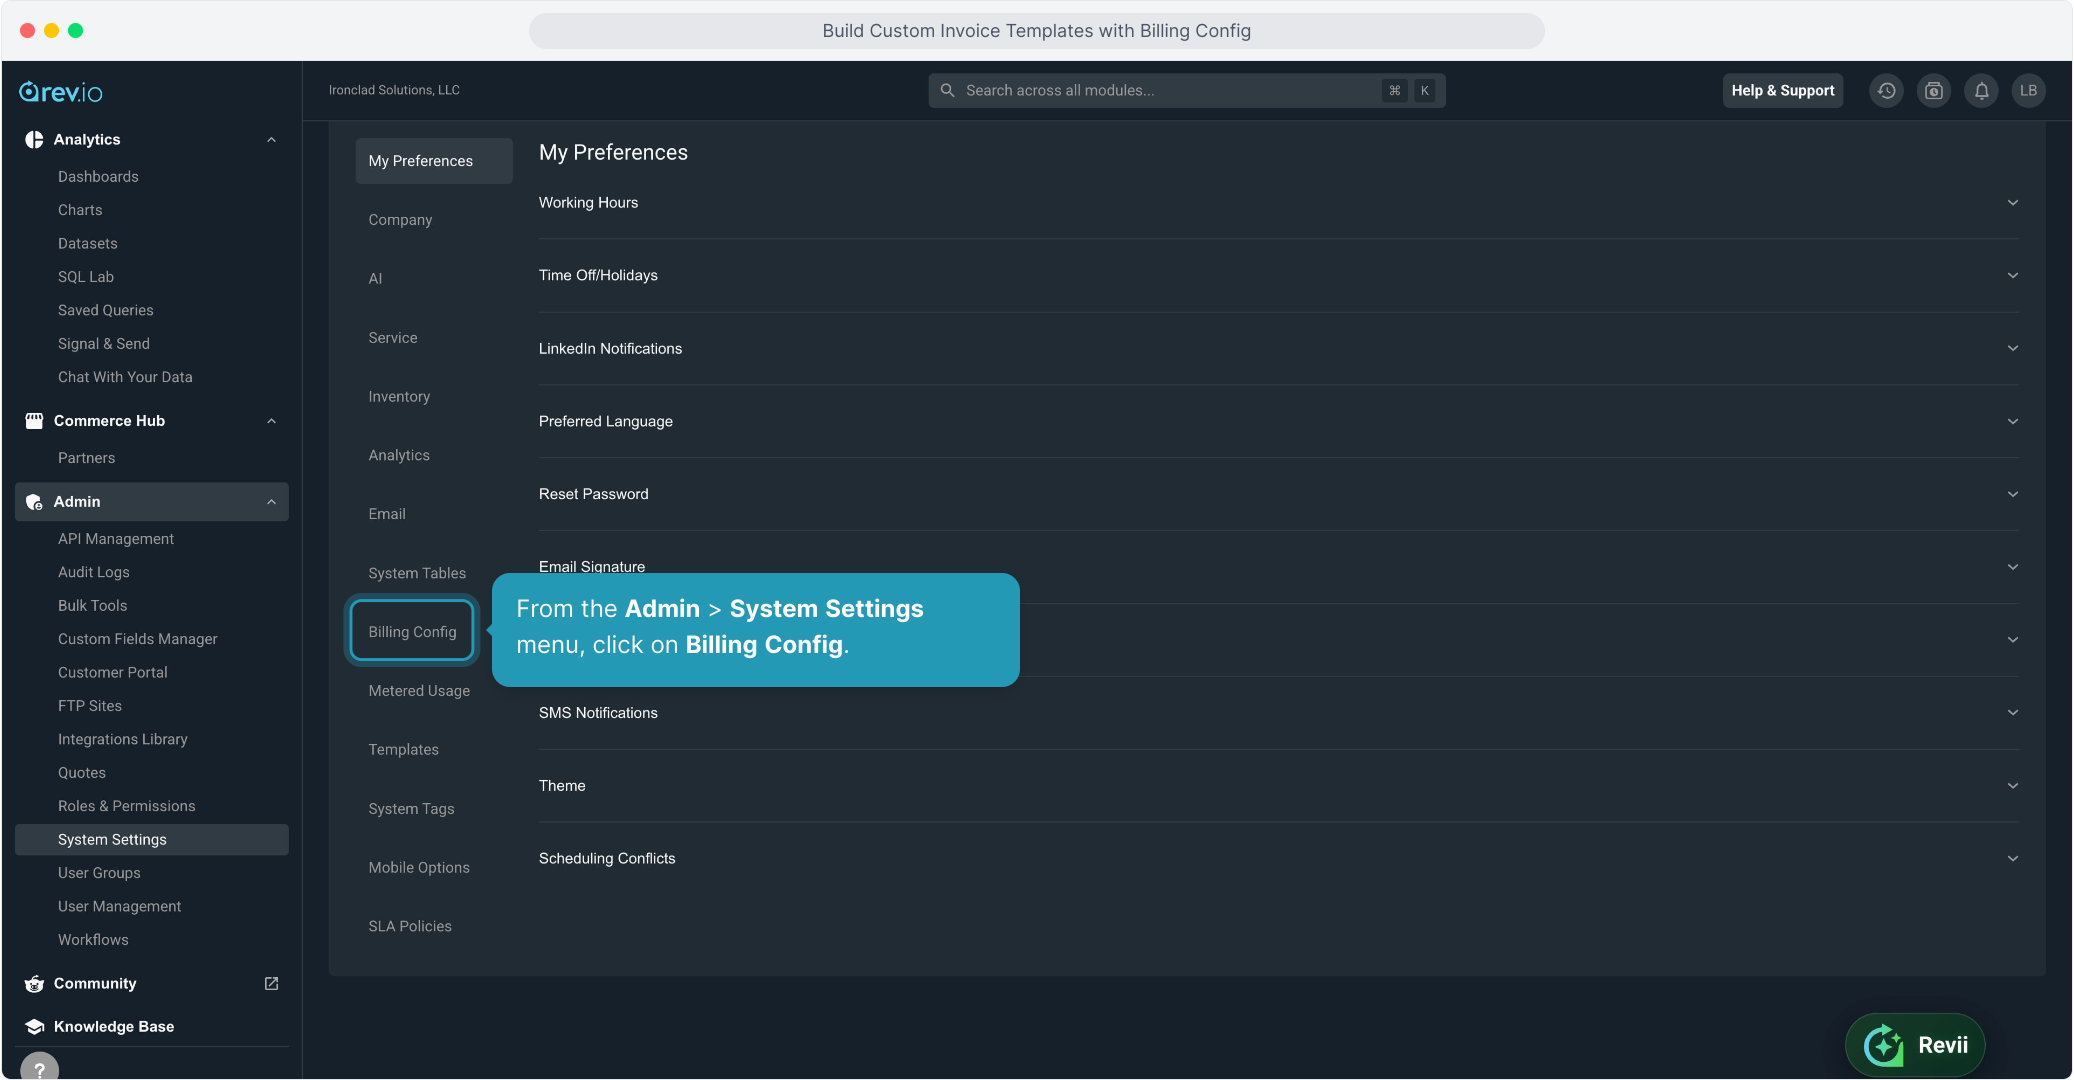Open Chat With Your Data
Image resolution: width=2074 pixels, height=1080 pixels.
tap(125, 377)
